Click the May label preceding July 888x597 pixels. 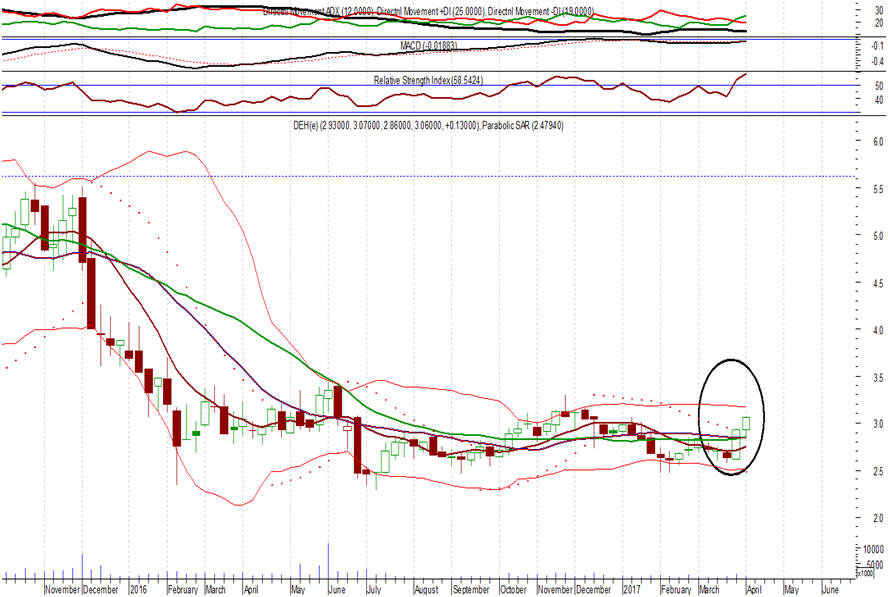[x=298, y=590]
